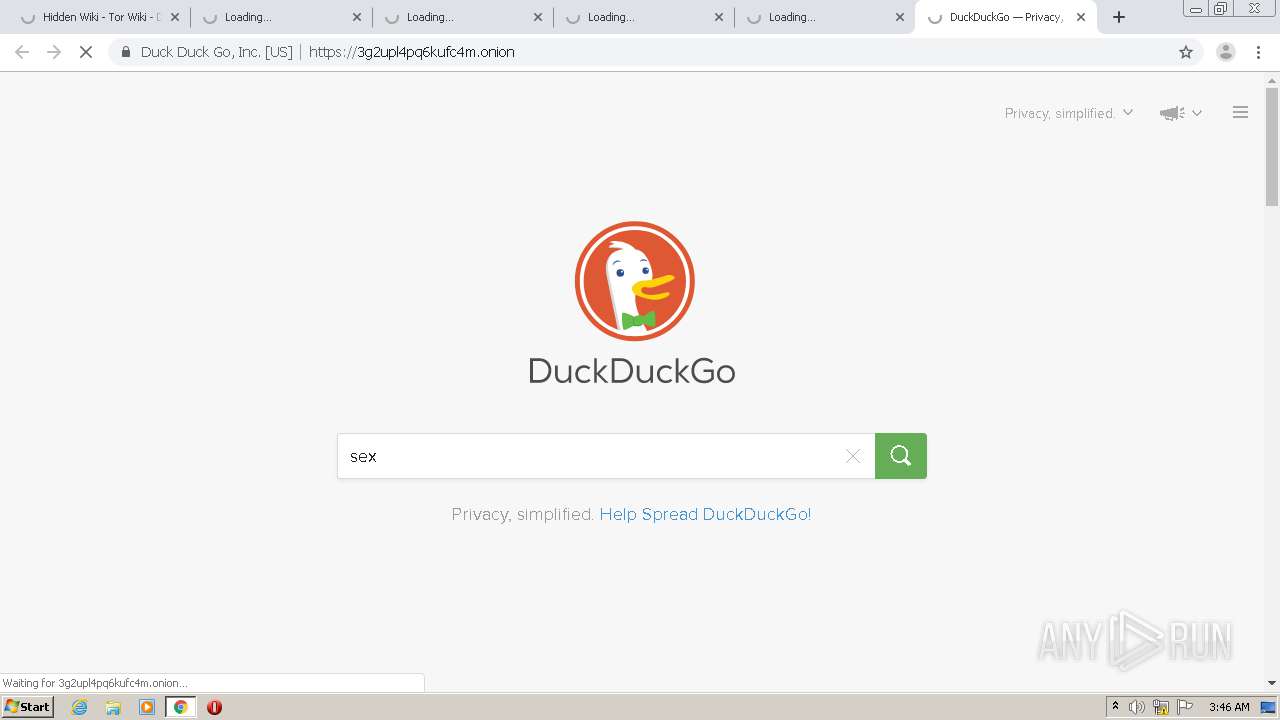Follow the Help Spread DuckDuckGo! link
The image size is (1280, 720).
pyautogui.click(x=705, y=514)
